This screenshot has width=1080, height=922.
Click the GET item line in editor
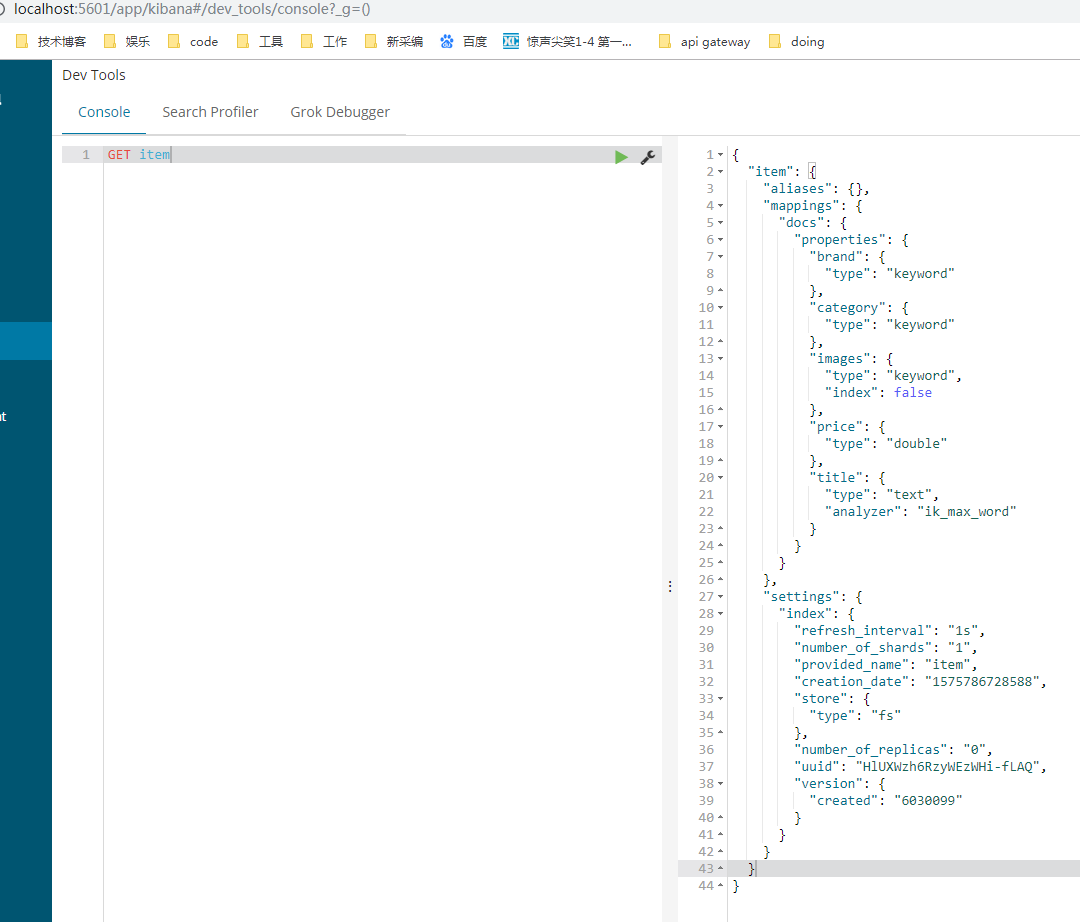[138, 154]
